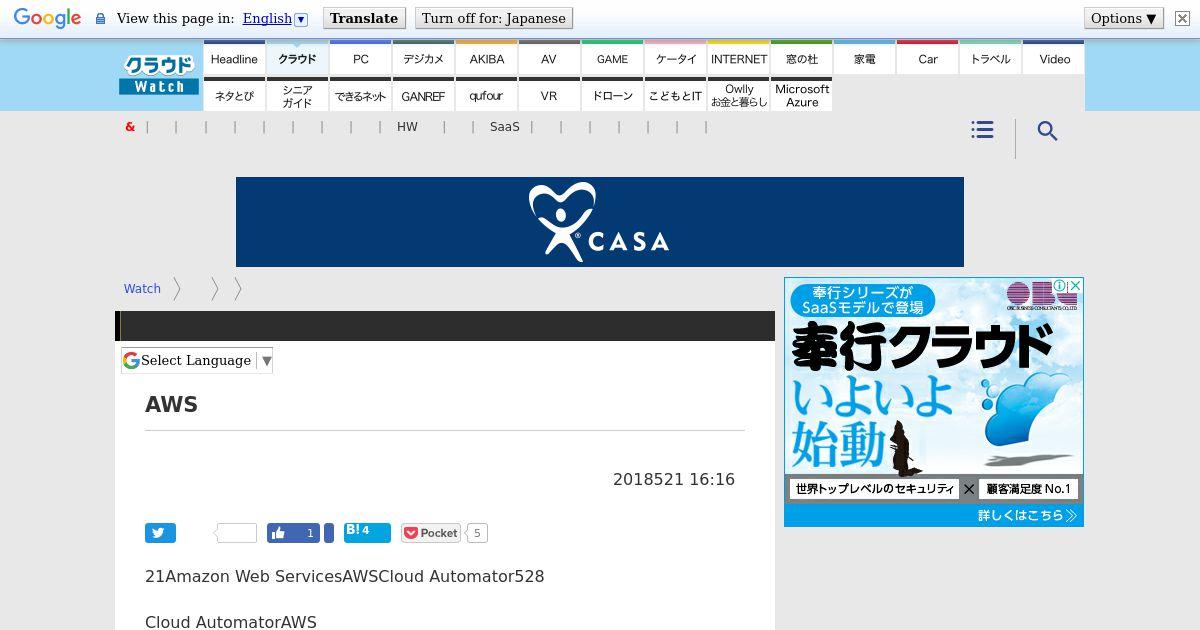
Task: Open the Owlly お金と暮らし tab
Action: [x=739, y=96]
